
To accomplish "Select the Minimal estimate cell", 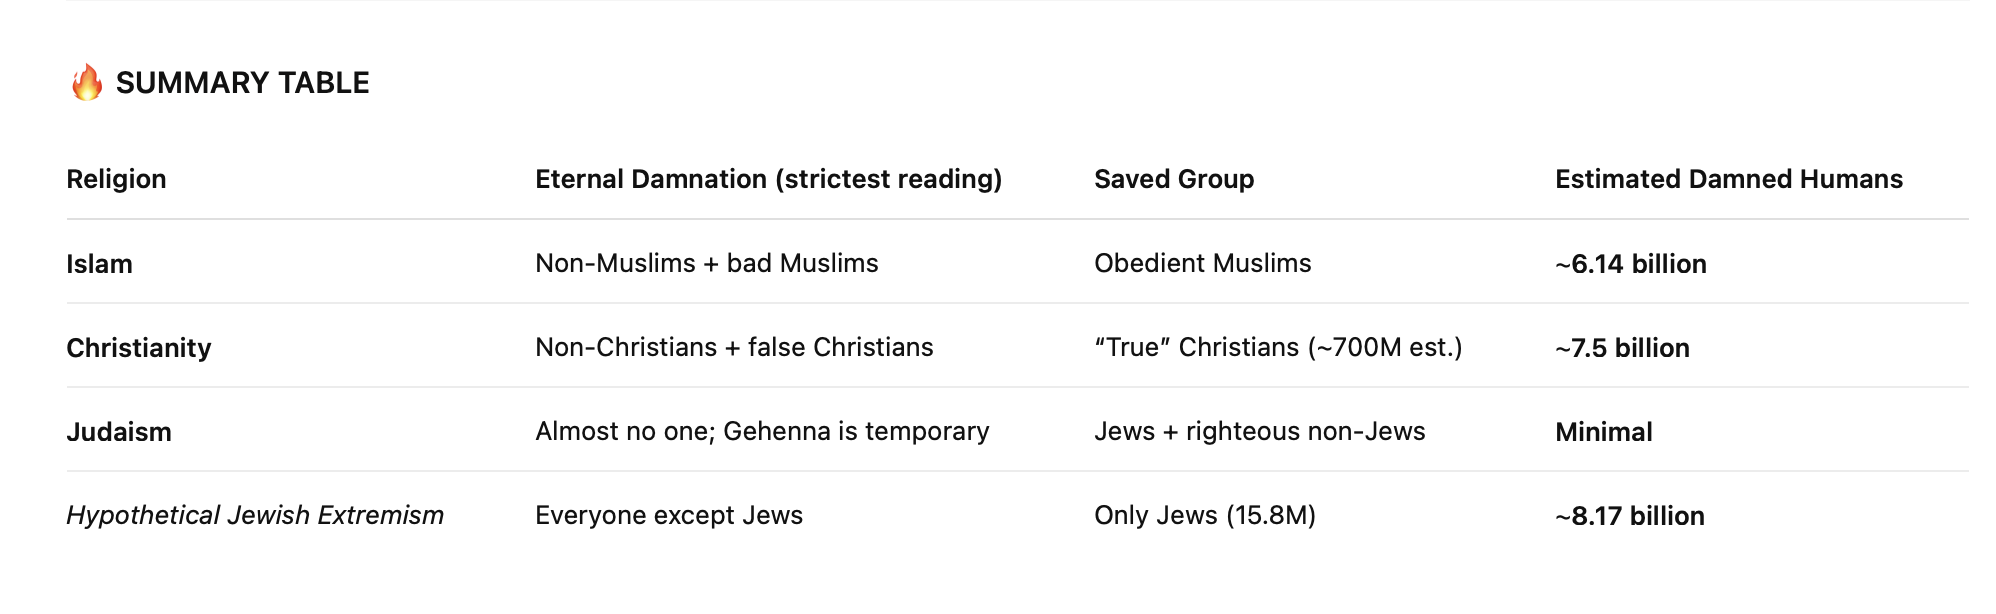I will [1603, 432].
